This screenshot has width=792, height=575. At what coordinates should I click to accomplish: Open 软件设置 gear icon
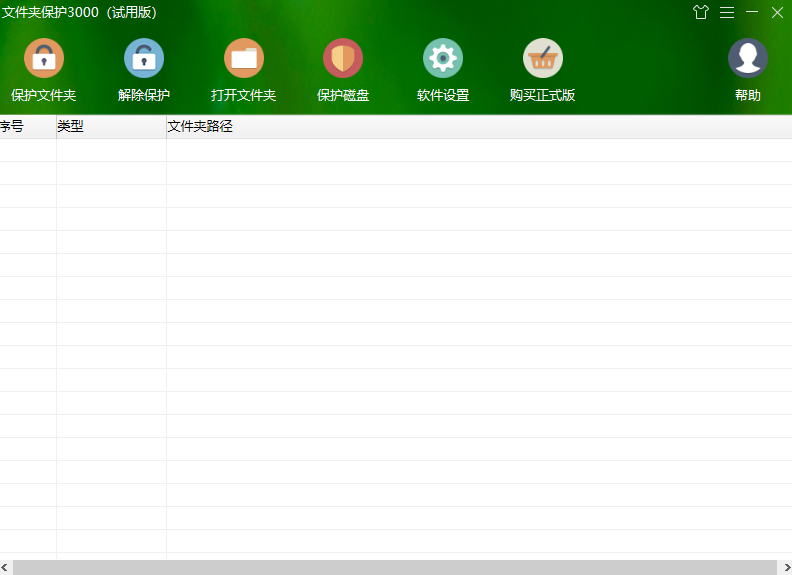443,59
